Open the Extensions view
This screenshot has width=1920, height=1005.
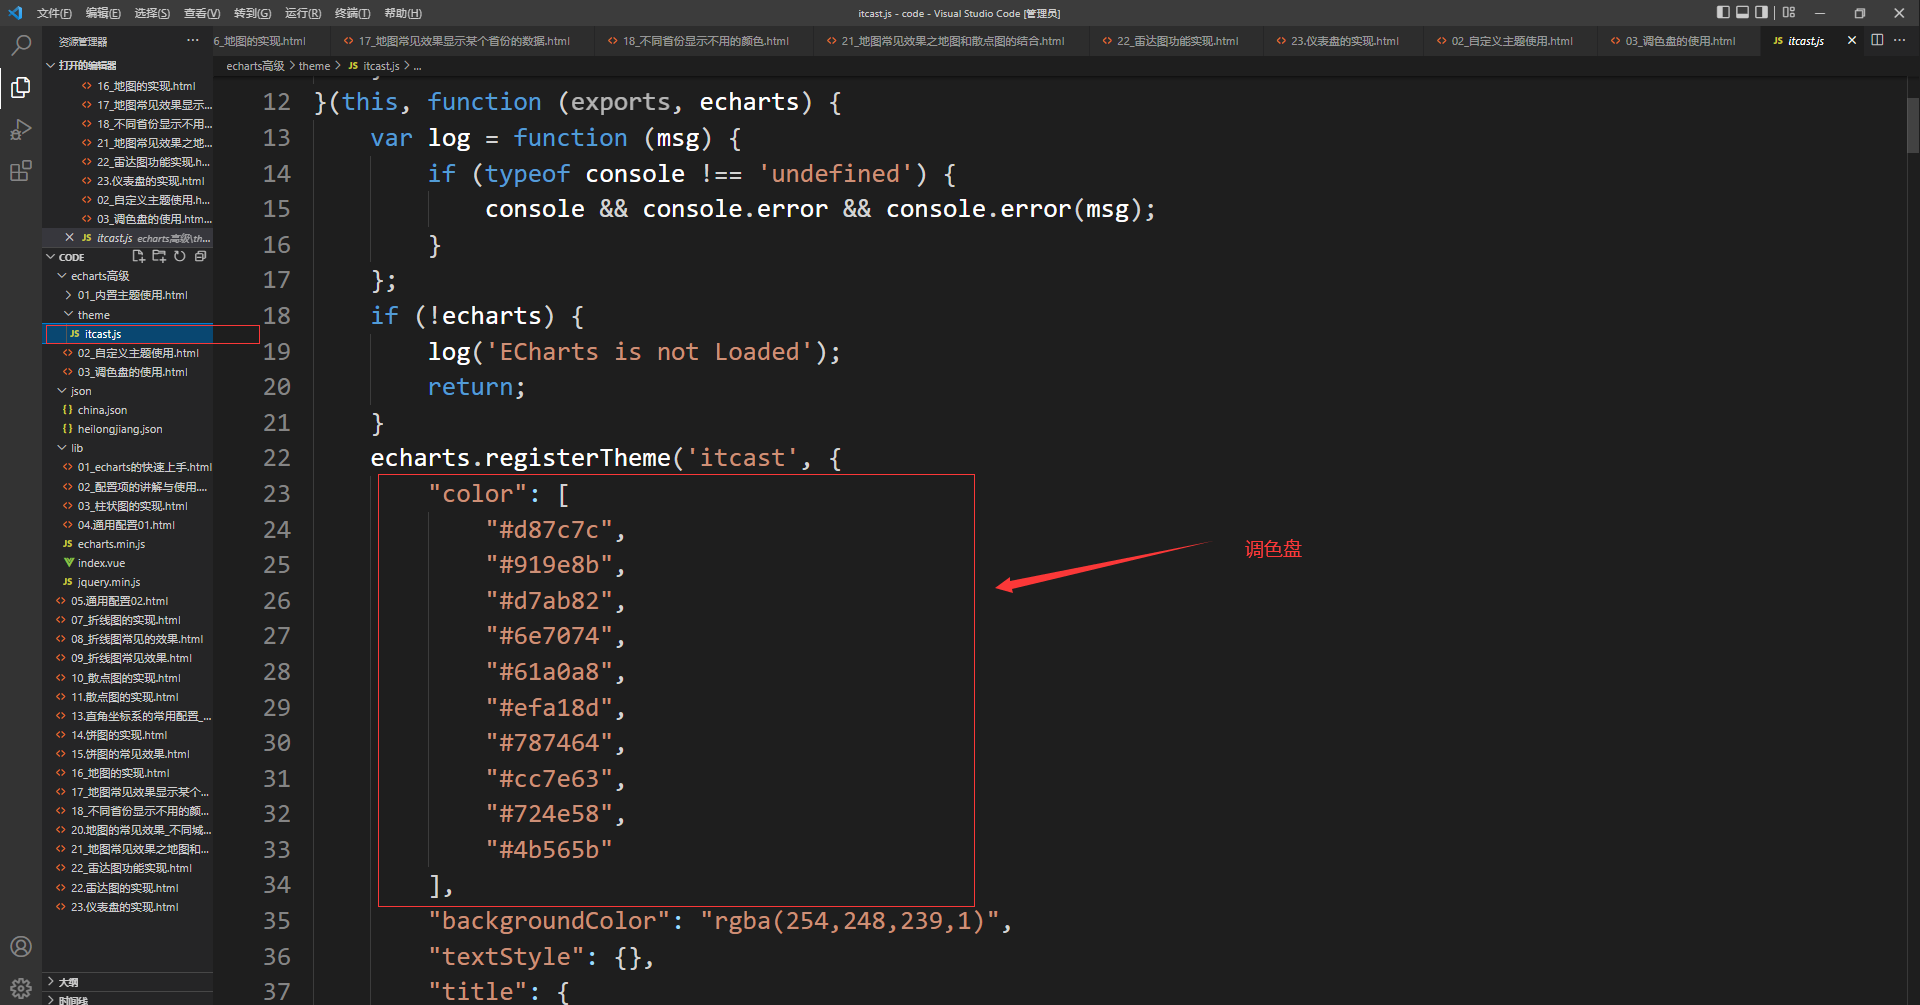[20, 171]
